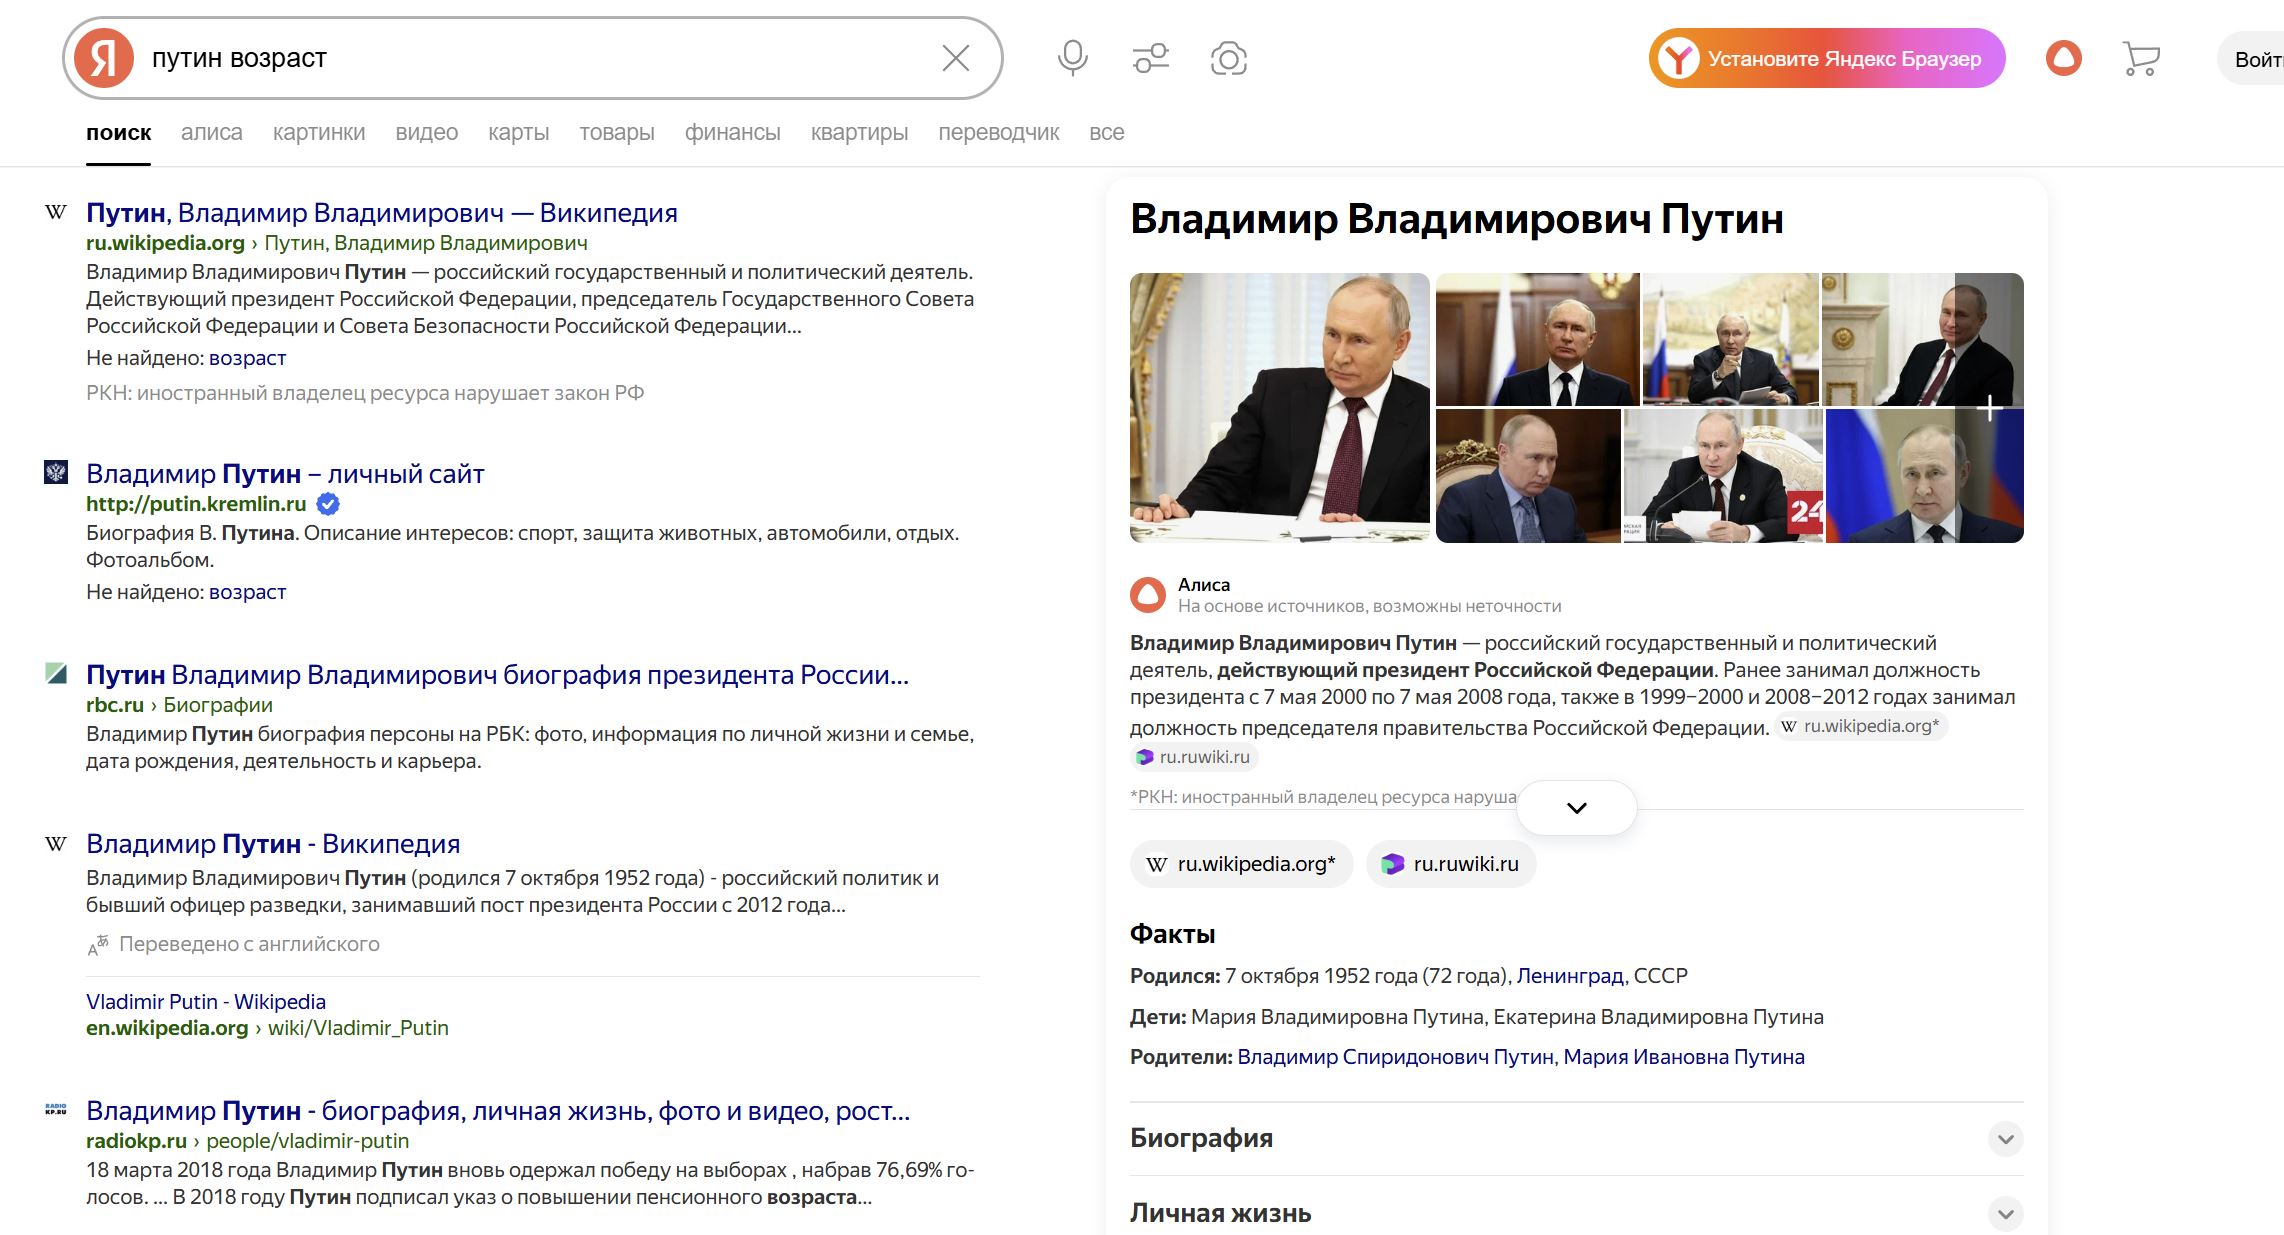Click the ru.wikipedia.org* source button
The height and width of the screenshot is (1235, 2284).
[1242, 864]
